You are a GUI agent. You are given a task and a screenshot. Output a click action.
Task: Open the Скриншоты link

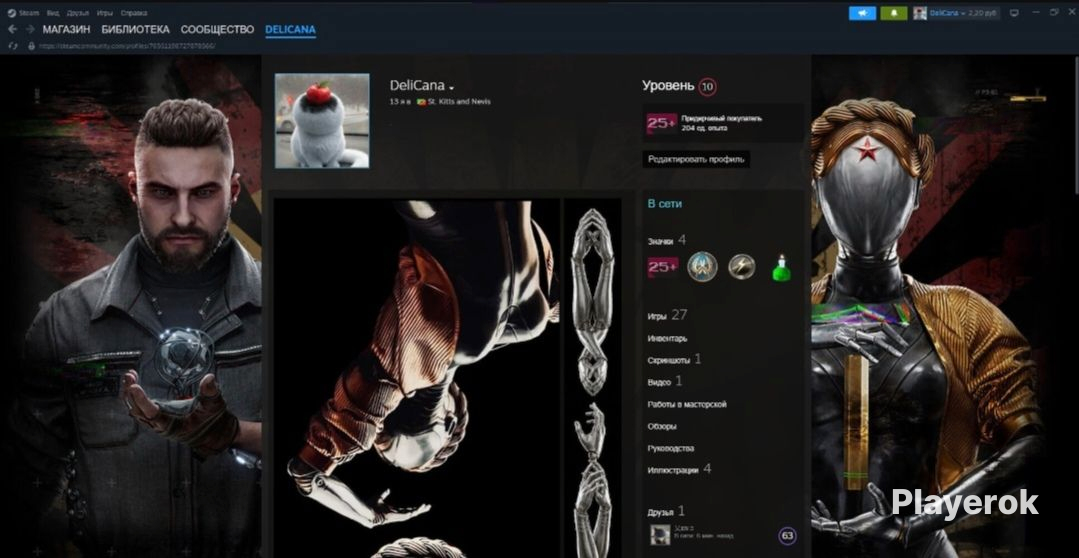click(674, 359)
